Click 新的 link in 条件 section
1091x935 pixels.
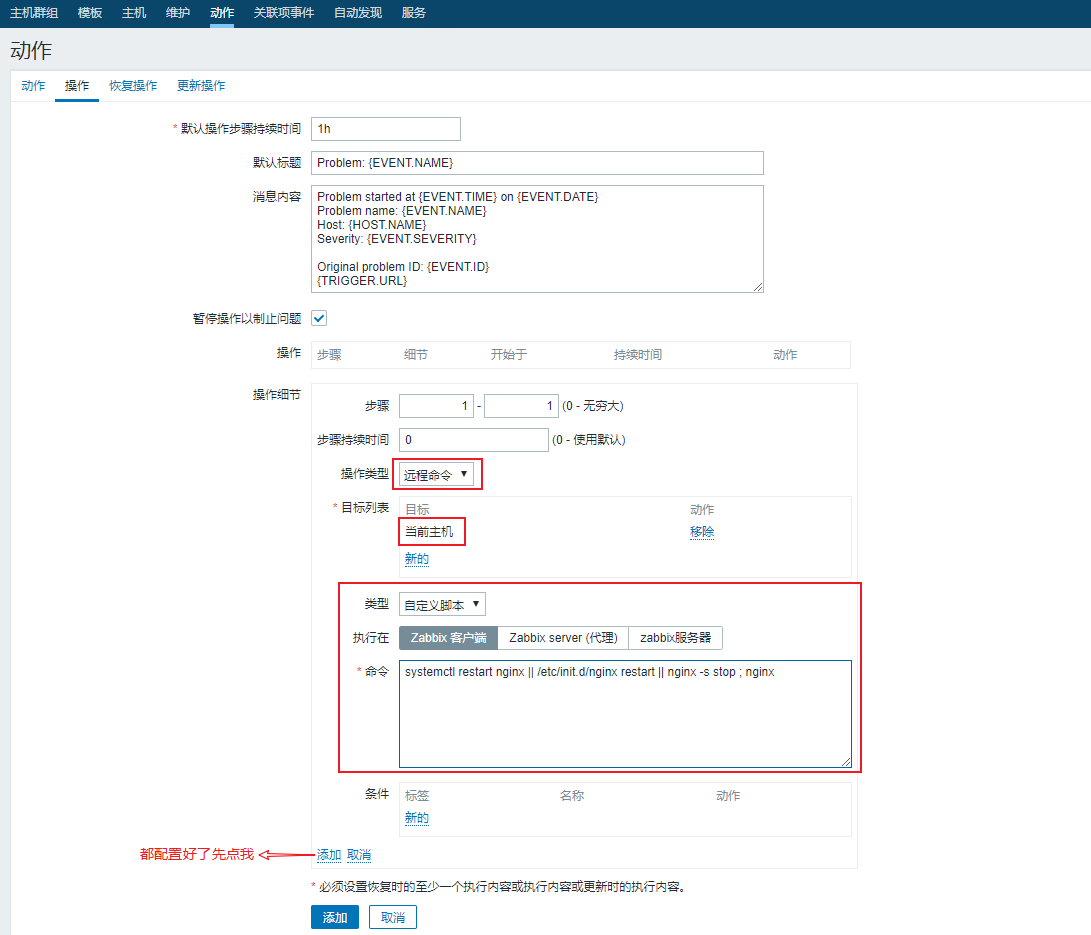point(417,818)
